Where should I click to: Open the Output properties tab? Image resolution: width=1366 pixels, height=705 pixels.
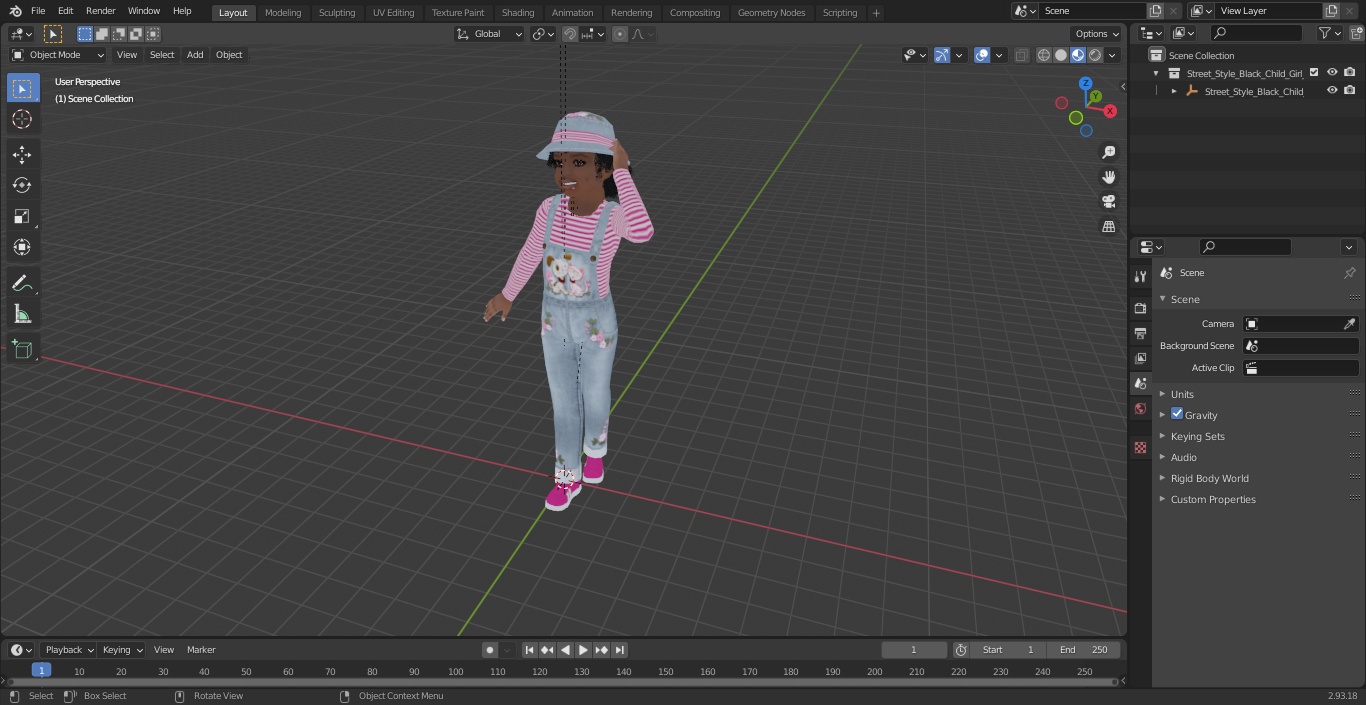[x=1140, y=333]
